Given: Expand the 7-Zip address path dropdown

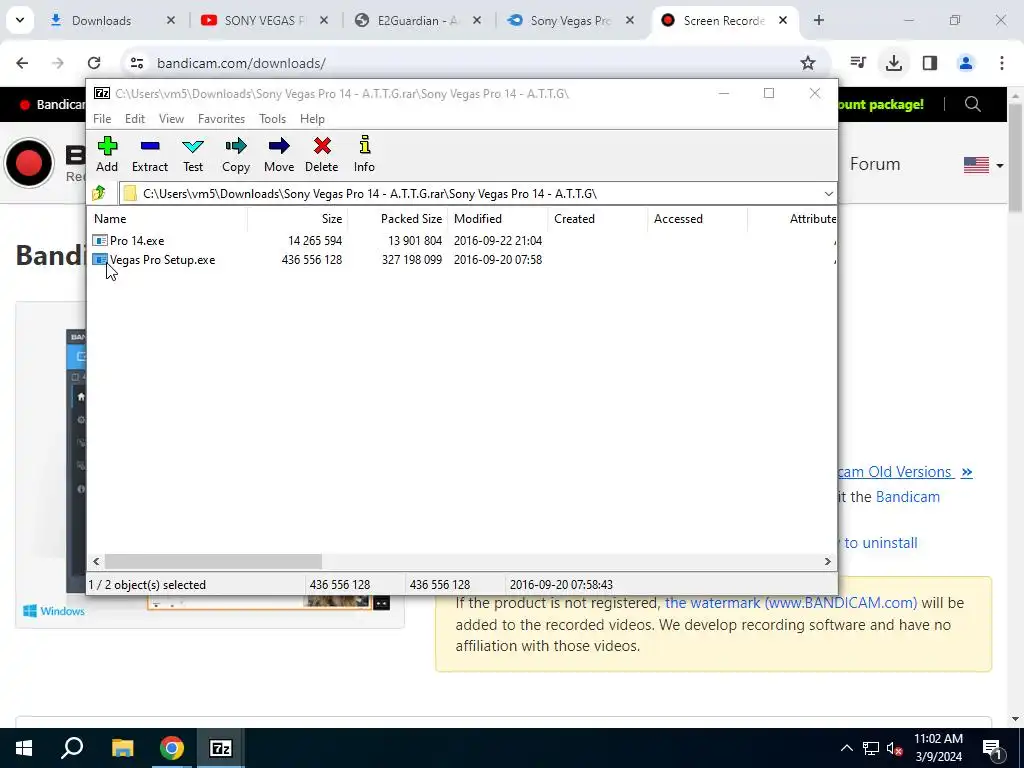Looking at the screenshot, I should pyautogui.click(x=828, y=194).
